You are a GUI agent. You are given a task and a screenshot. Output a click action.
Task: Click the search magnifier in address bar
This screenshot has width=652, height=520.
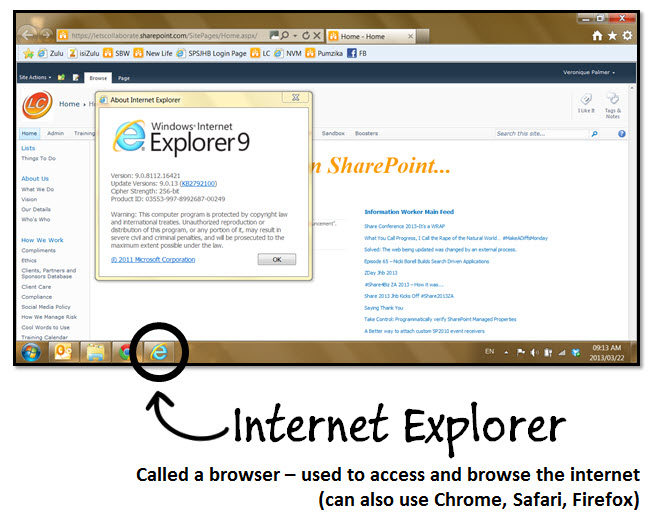[285, 36]
